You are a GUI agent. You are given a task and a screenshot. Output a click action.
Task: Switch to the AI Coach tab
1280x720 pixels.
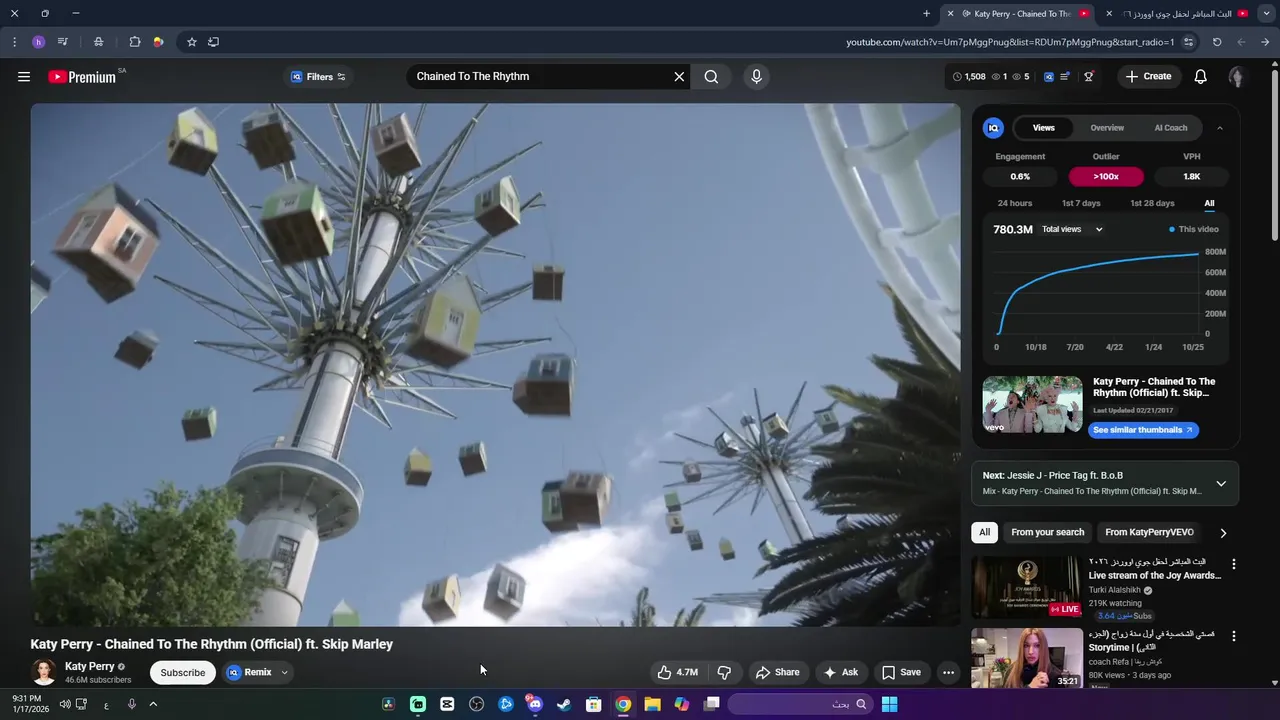pos(1171,128)
